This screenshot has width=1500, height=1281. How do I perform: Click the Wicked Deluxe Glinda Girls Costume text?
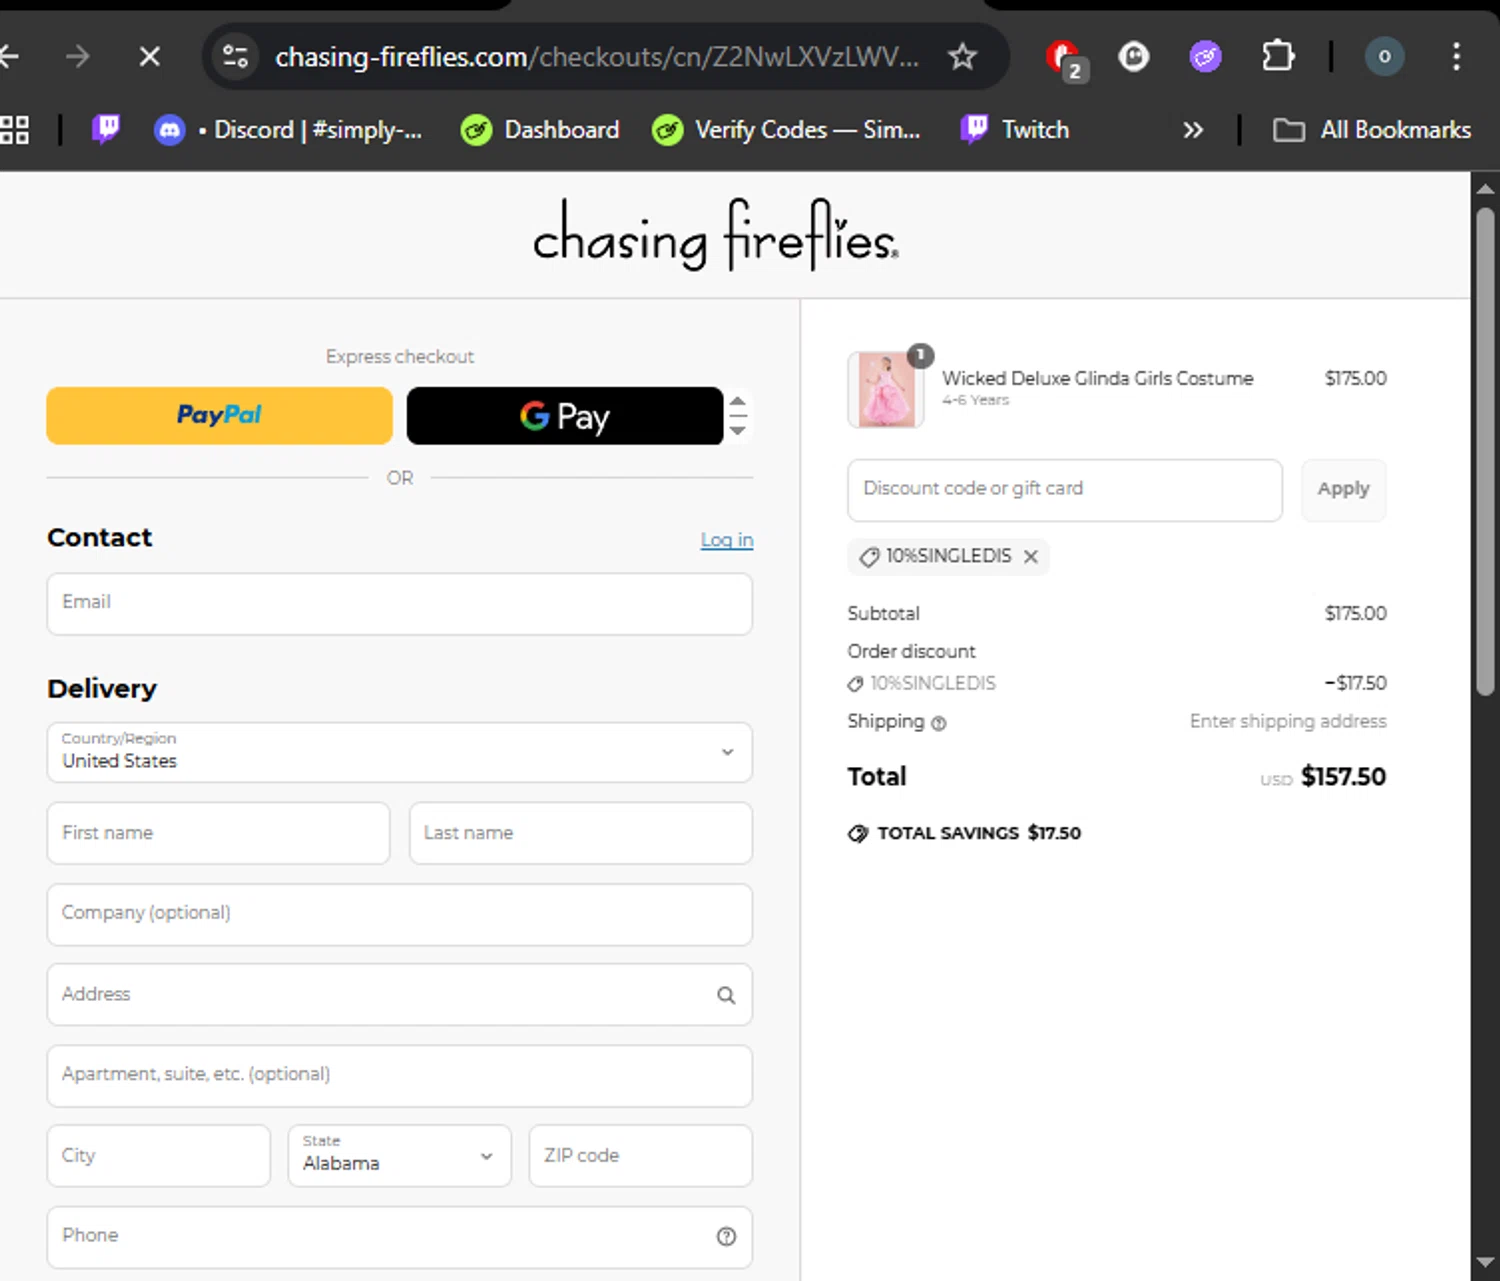[x=1097, y=378]
